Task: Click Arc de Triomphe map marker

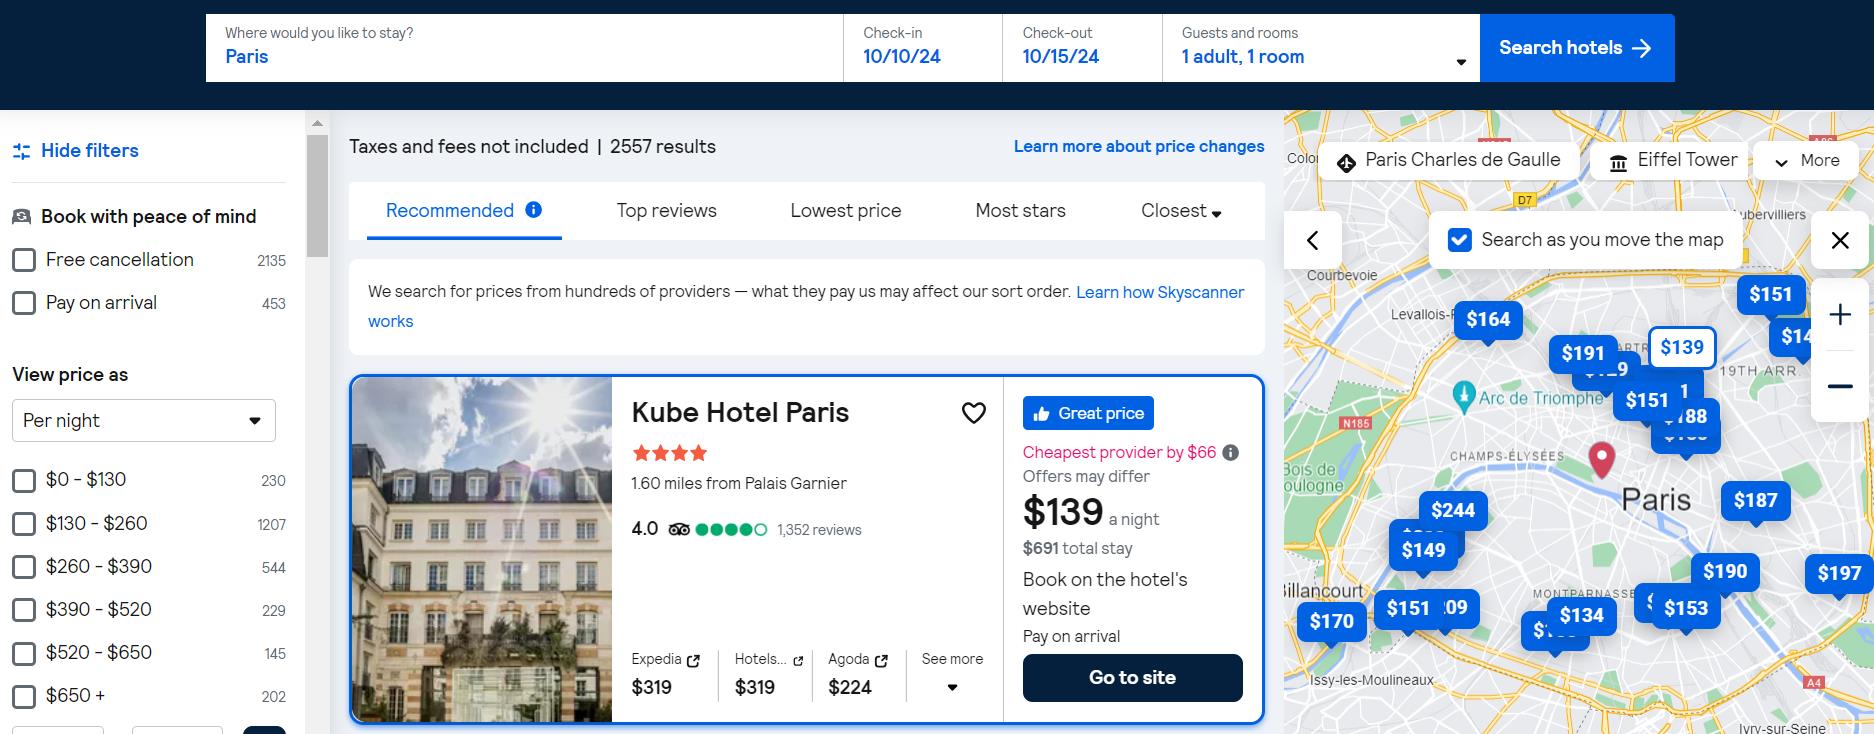Action: click(x=1464, y=396)
